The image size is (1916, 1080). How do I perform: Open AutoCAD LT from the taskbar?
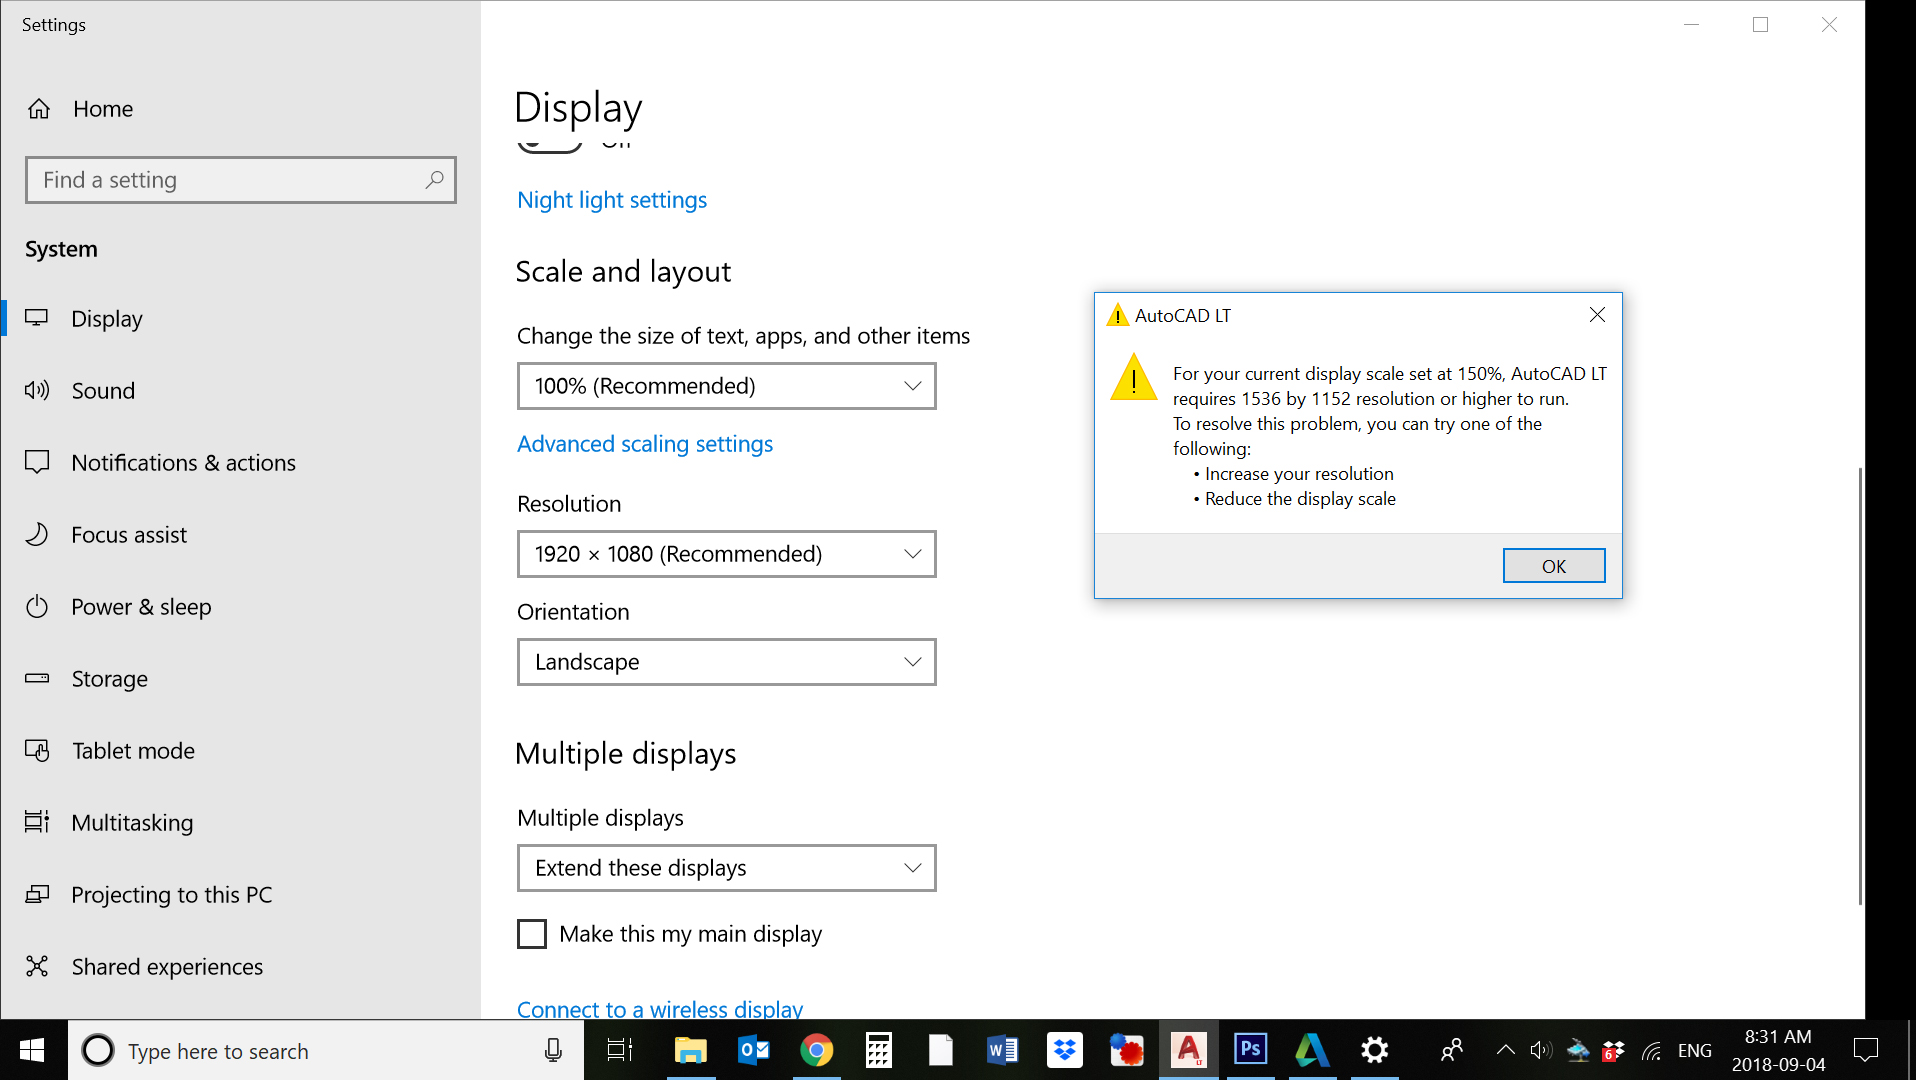1189,1050
